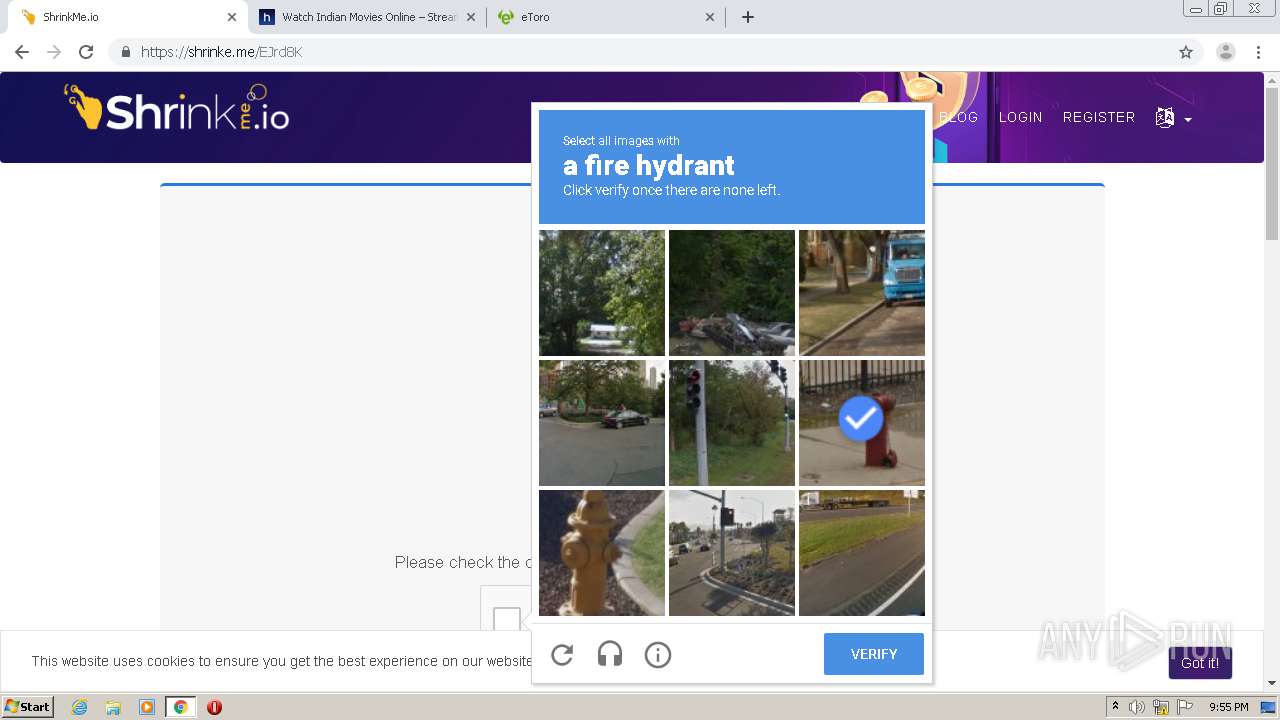The width and height of the screenshot is (1280, 720).
Task: Bookmark this page with star icon
Action: click(x=1186, y=52)
